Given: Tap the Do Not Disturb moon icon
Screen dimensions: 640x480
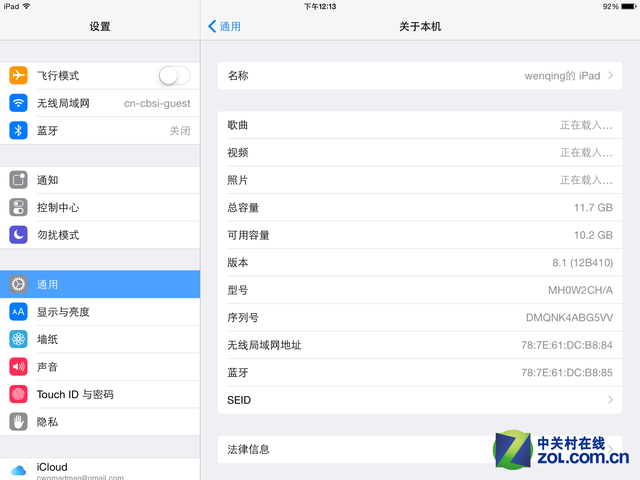Looking at the screenshot, I should coord(18,235).
